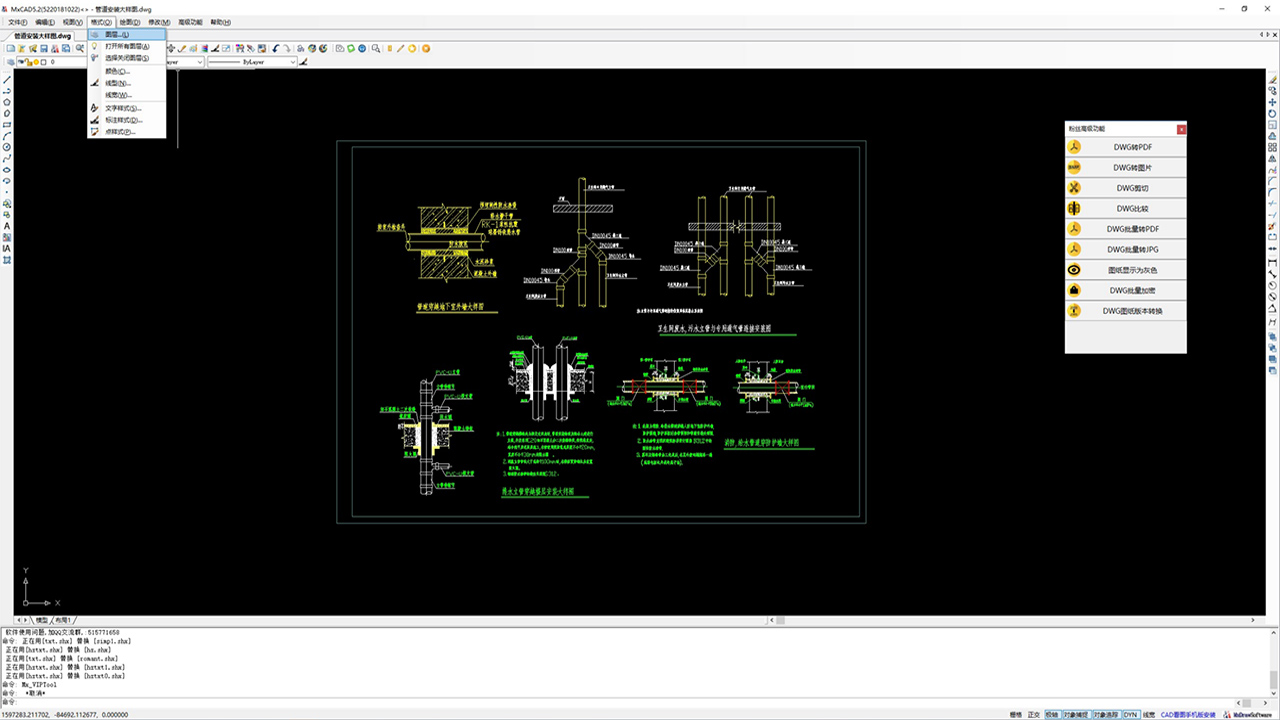Image resolution: width=1280 pixels, height=720 pixels.
Task: Click the Undo arrow in toolbar
Action: tap(276, 48)
